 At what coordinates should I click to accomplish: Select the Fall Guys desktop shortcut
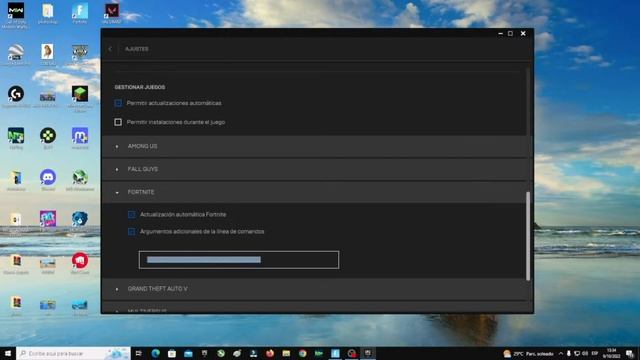click(x=48, y=219)
